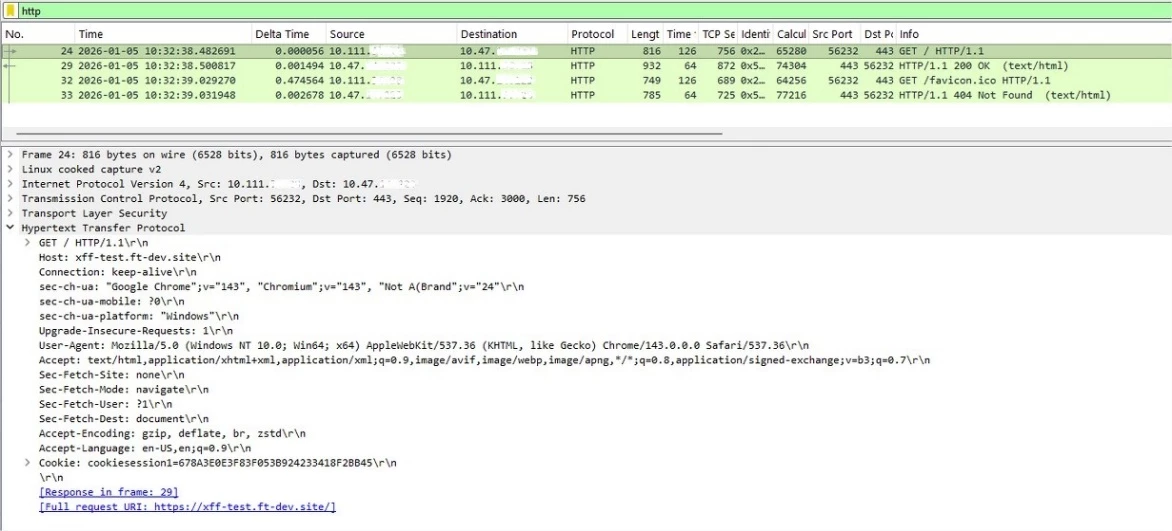Expand the Frame 24 details node
1172x531 pixels.
tap(9, 156)
